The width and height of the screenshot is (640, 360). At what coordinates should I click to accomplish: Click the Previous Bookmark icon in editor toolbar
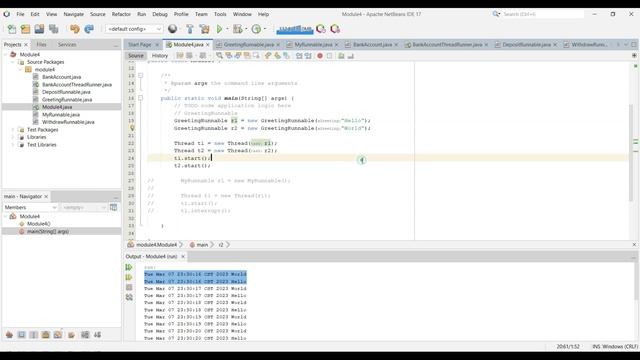click(x=268, y=56)
